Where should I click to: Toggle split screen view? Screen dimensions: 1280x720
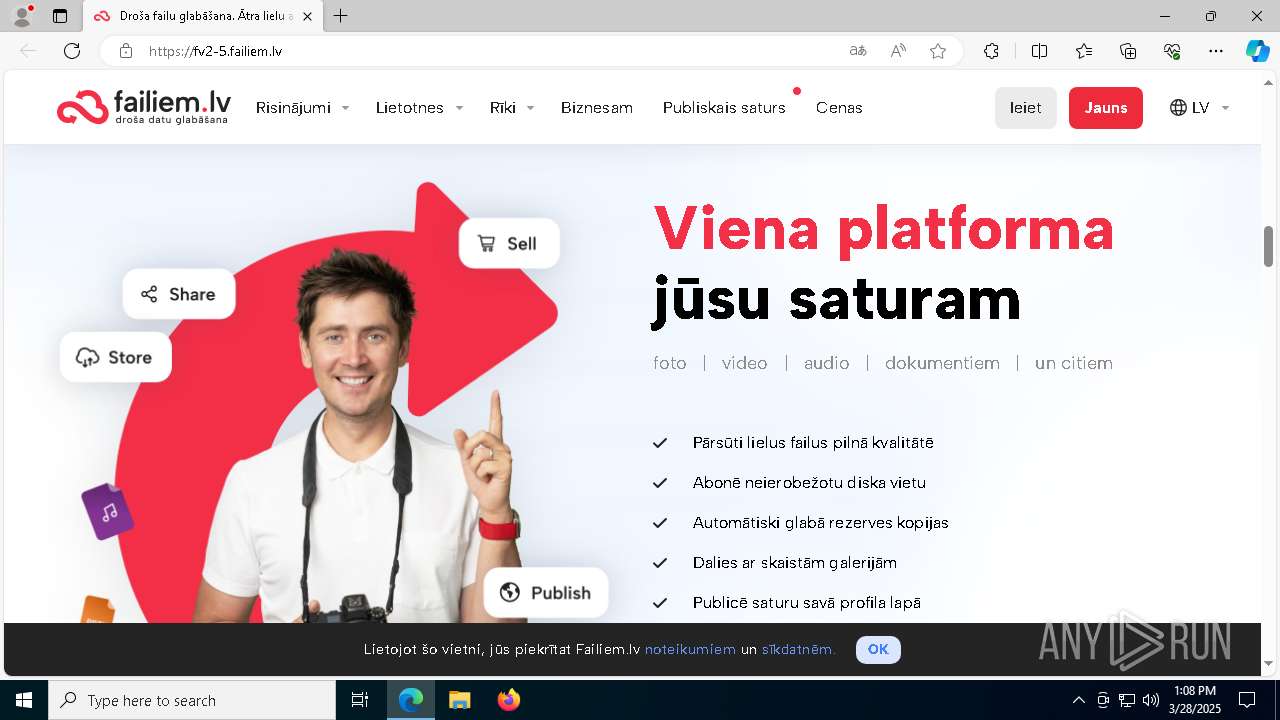pyautogui.click(x=1039, y=51)
